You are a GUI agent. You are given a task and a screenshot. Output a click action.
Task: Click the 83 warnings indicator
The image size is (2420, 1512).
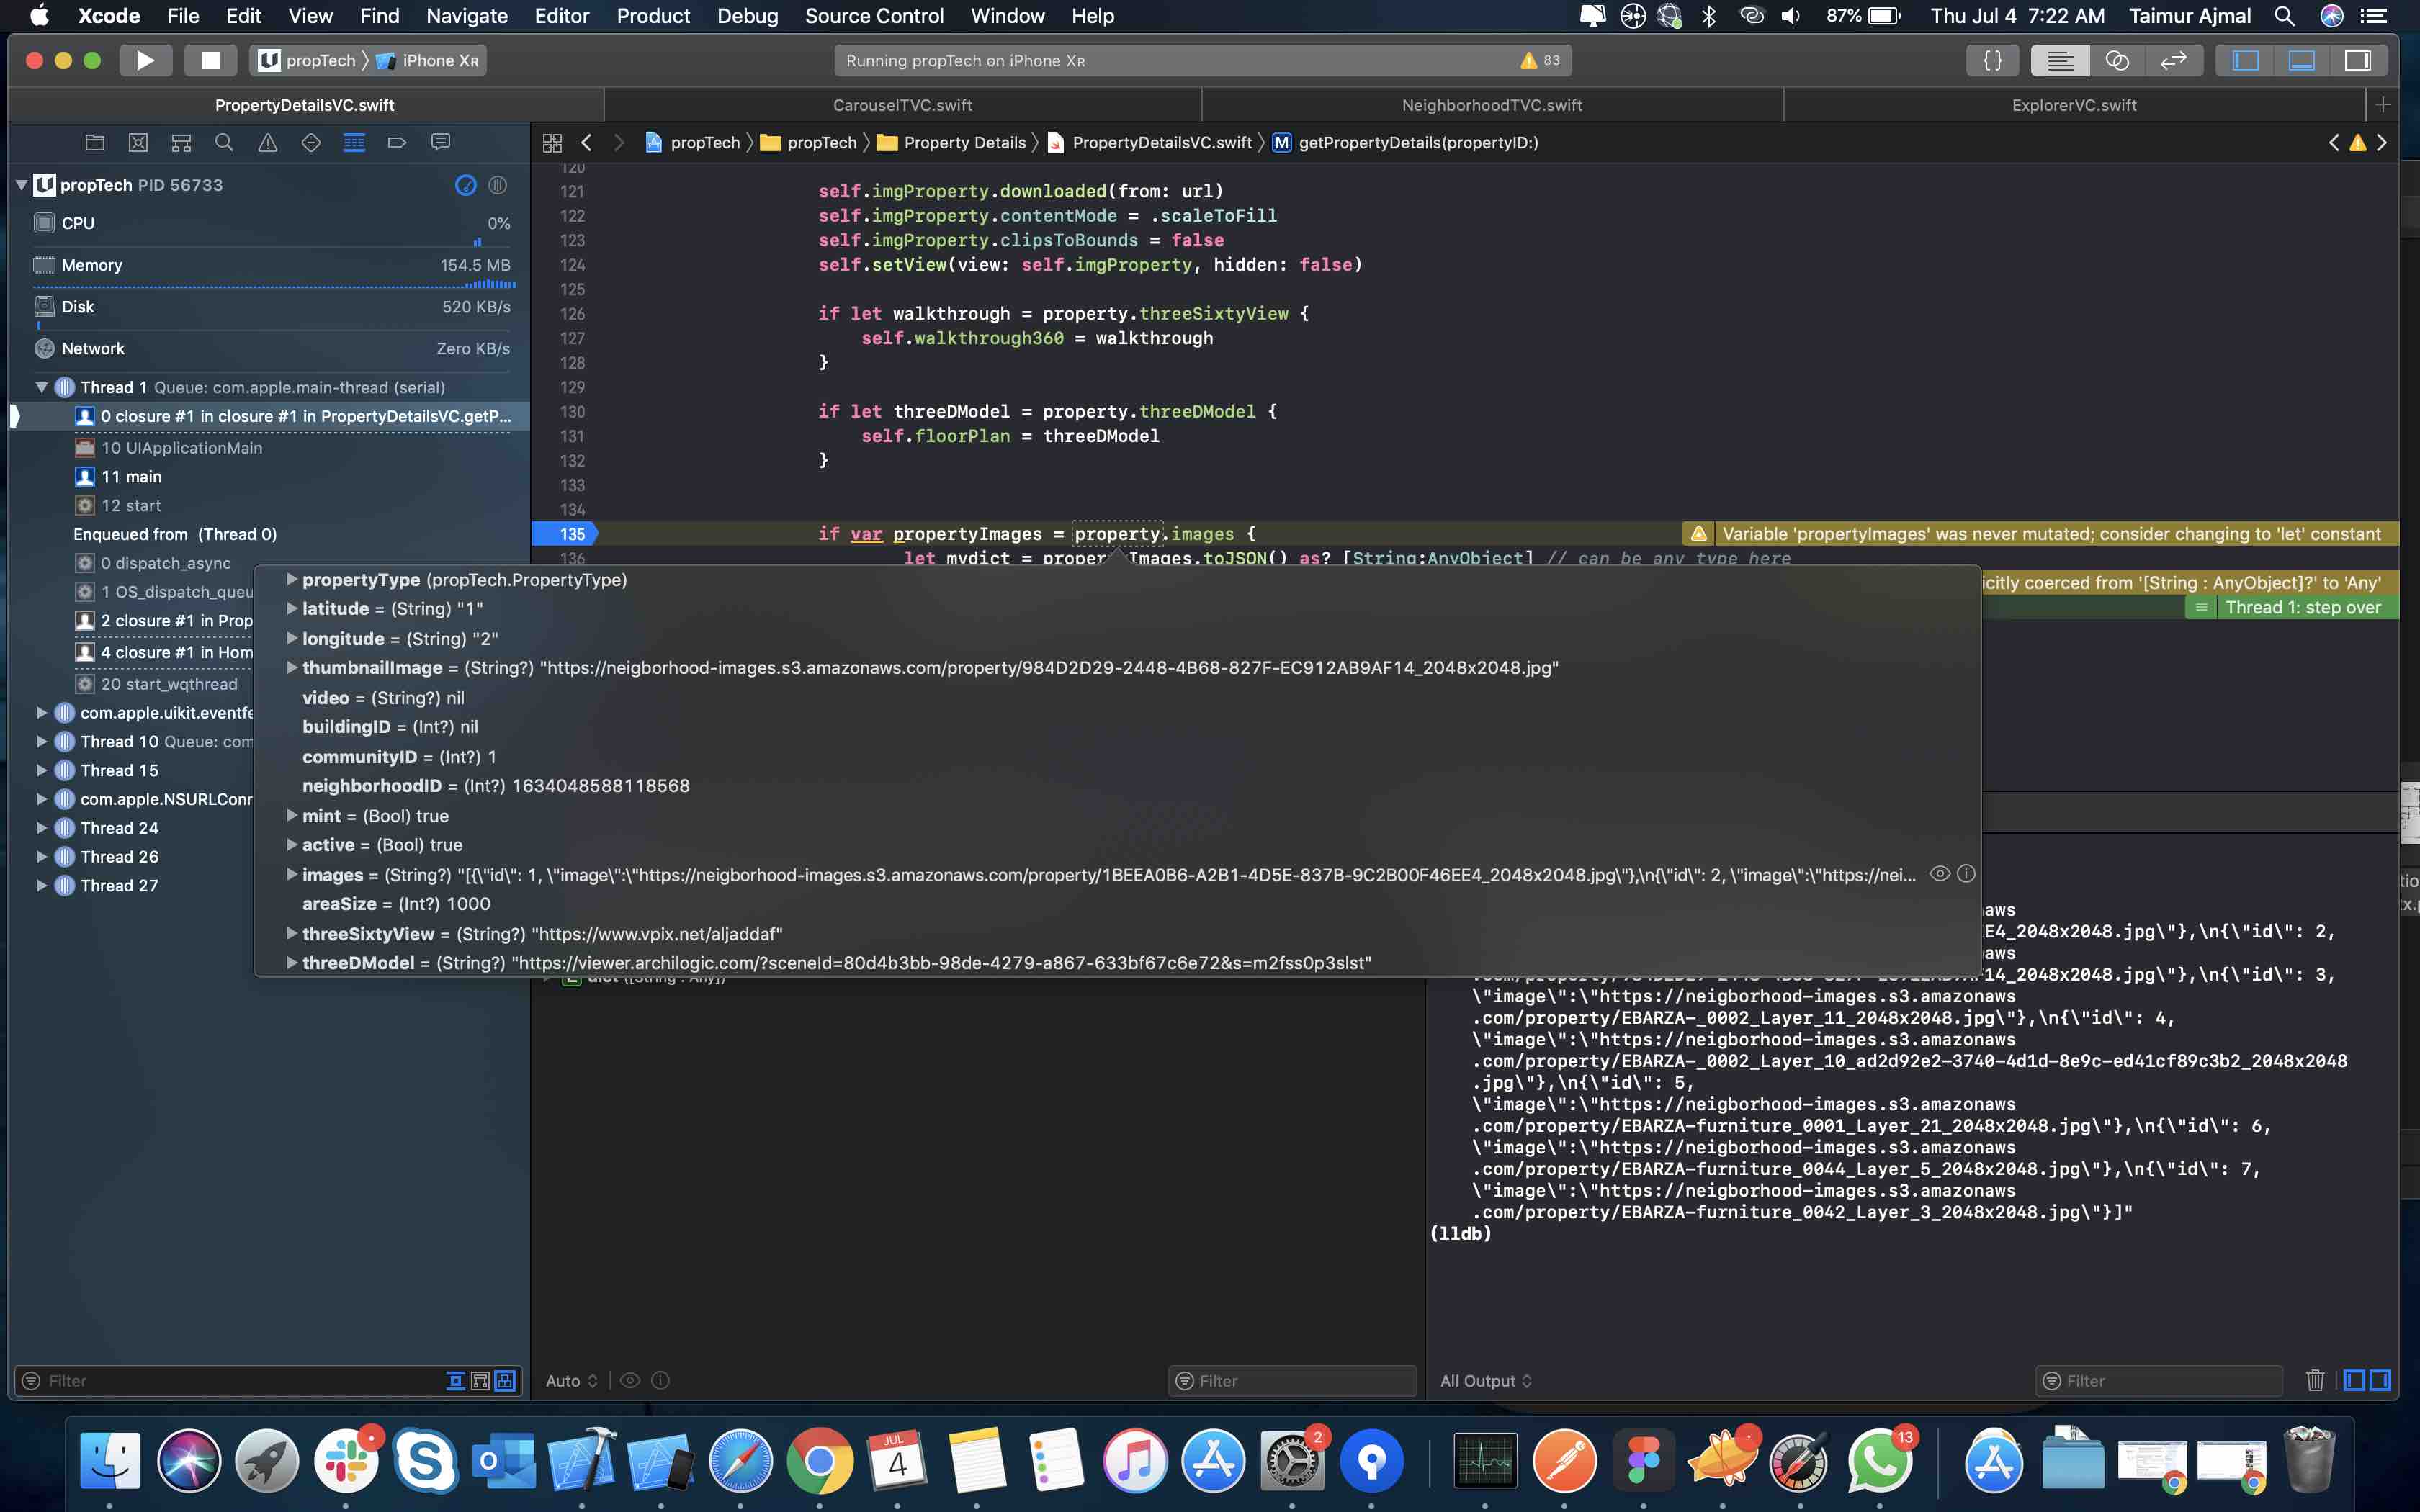1540,60
